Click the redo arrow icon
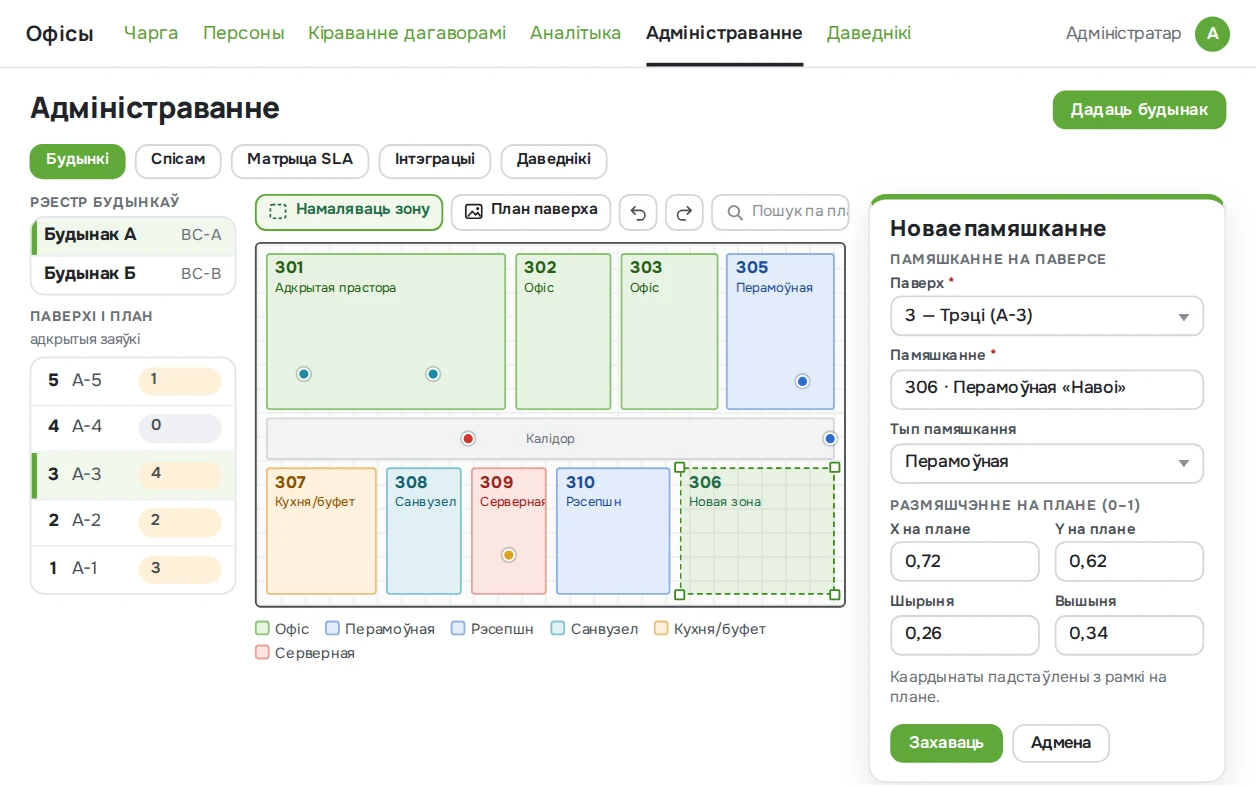 coord(684,212)
